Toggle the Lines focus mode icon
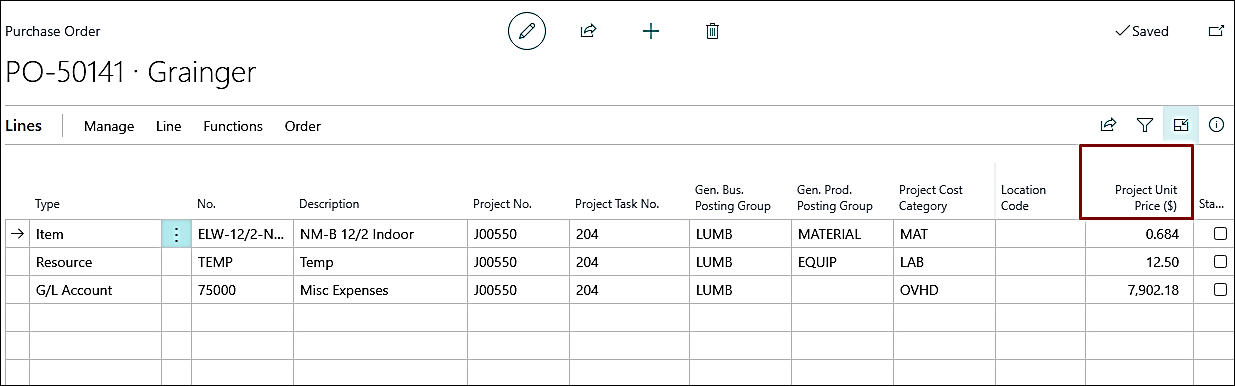This screenshot has width=1235, height=386. click(x=1181, y=125)
